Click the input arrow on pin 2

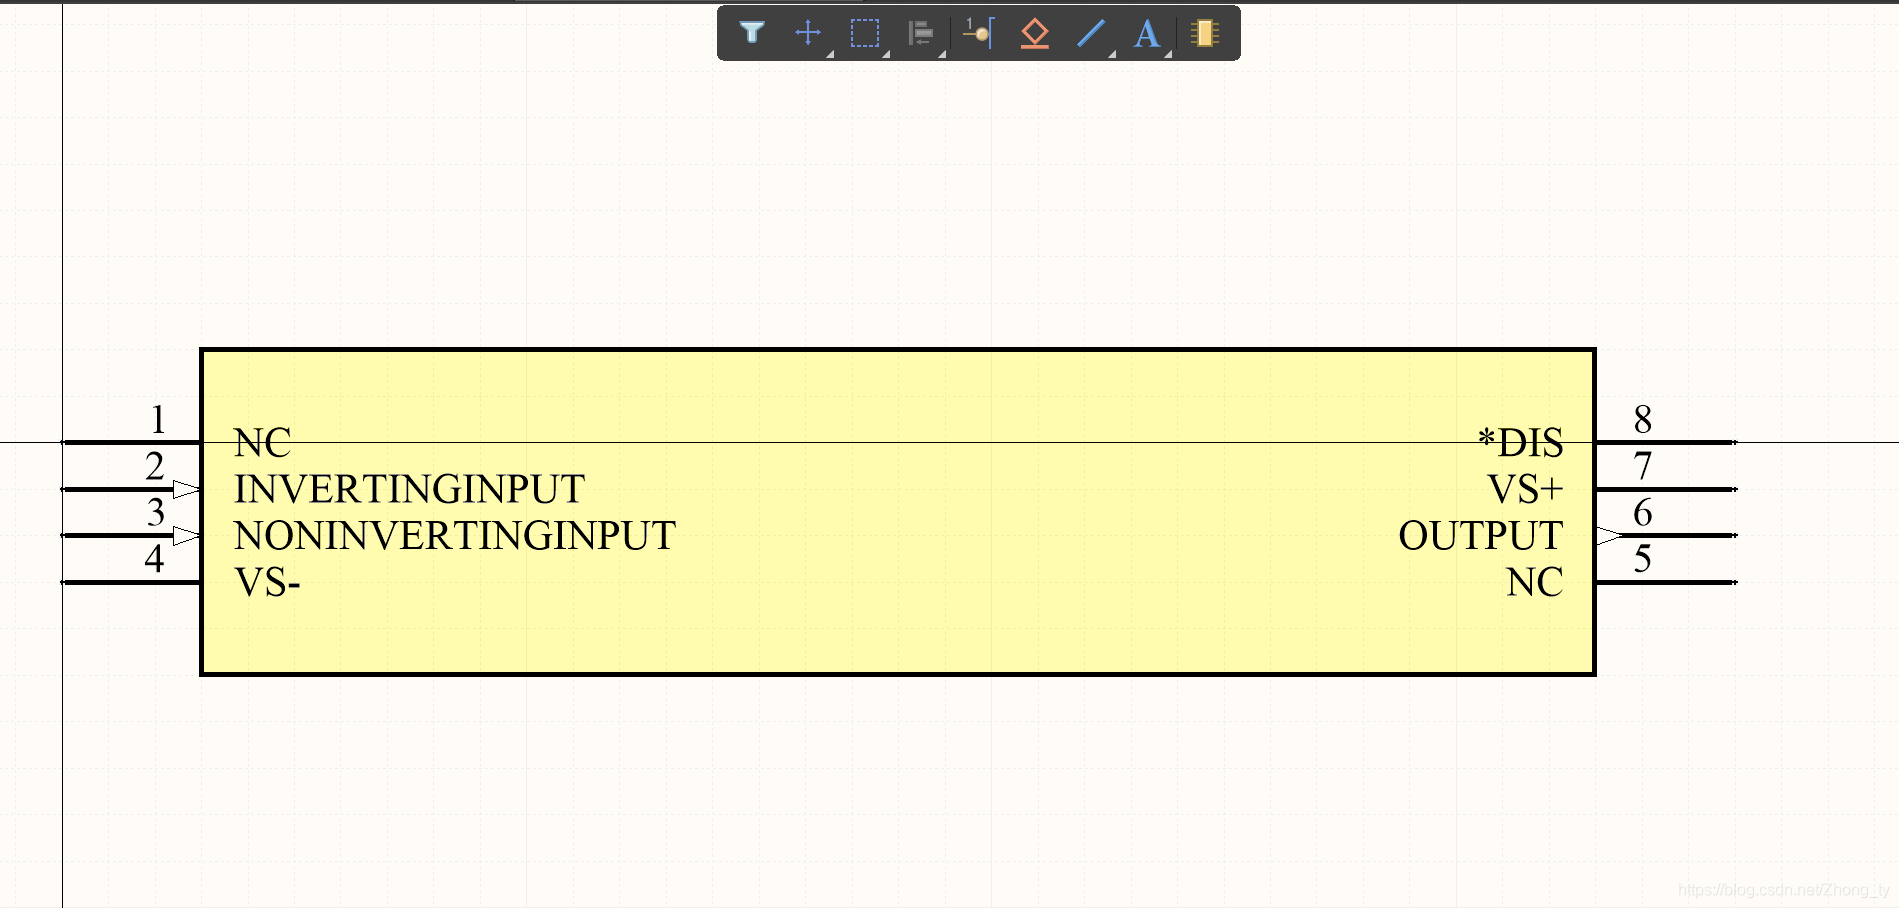187,489
